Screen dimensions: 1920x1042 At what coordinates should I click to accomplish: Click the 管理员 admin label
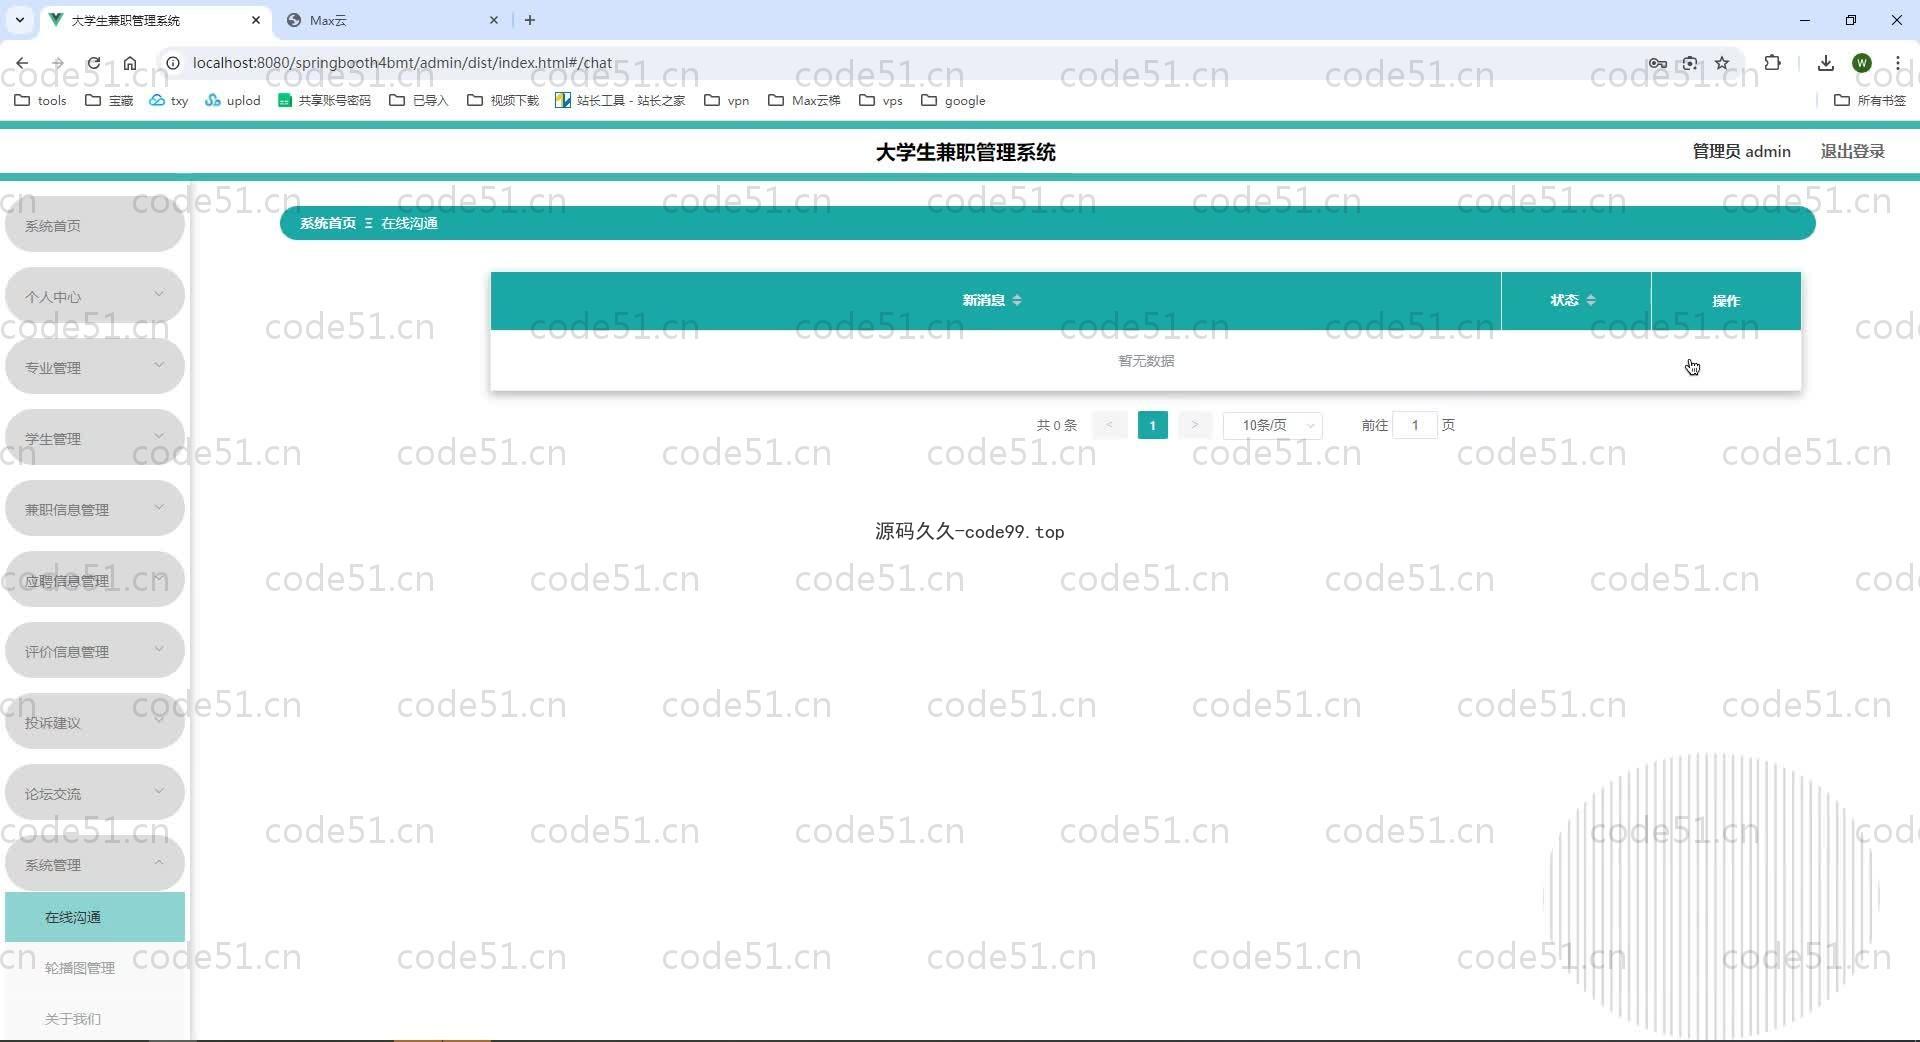(x=1741, y=151)
